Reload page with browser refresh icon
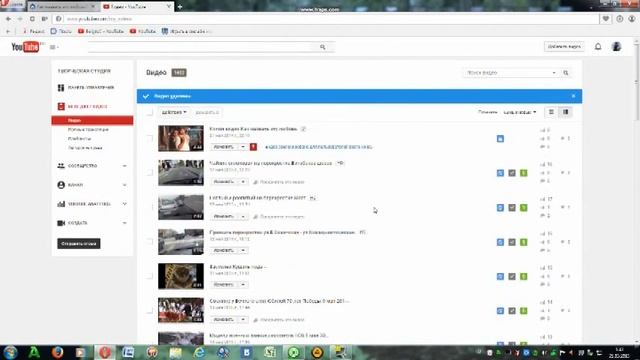Screen dimensions: 640x360 click(32, 19)
